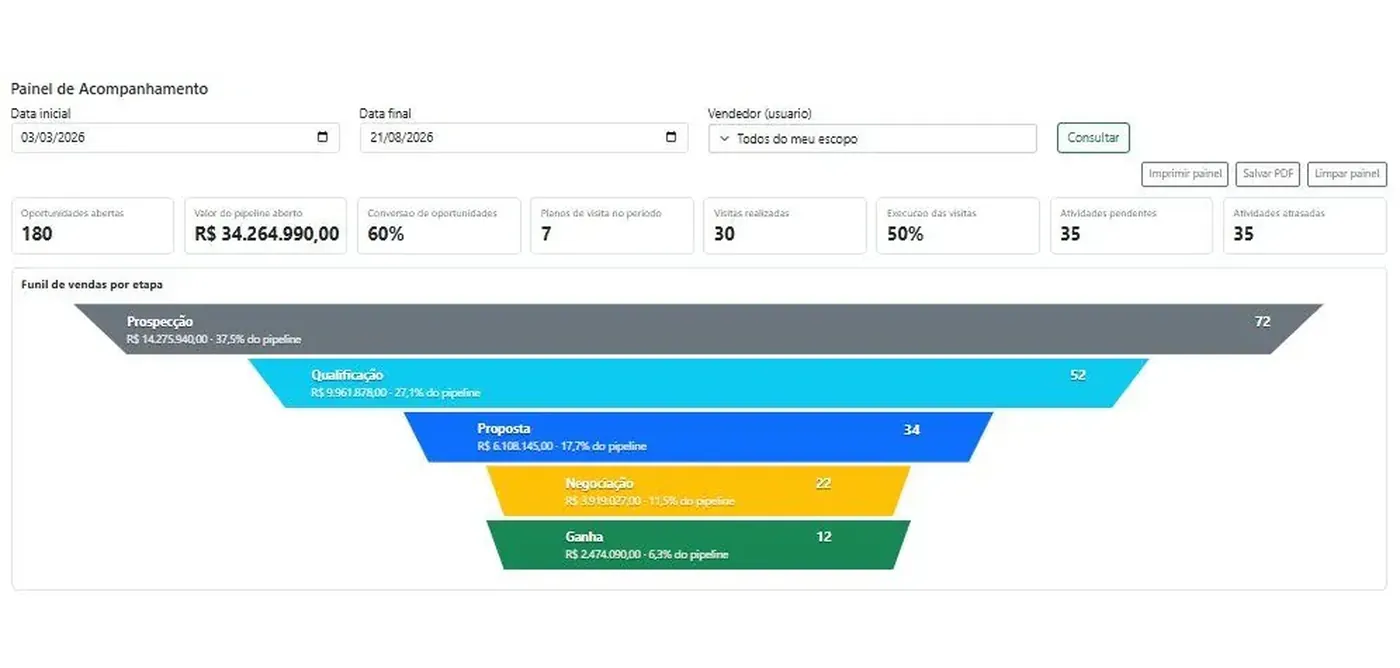Select the Execucao das visitas card
Viewport: 1400px width, 668px height.
click(958, 225)
